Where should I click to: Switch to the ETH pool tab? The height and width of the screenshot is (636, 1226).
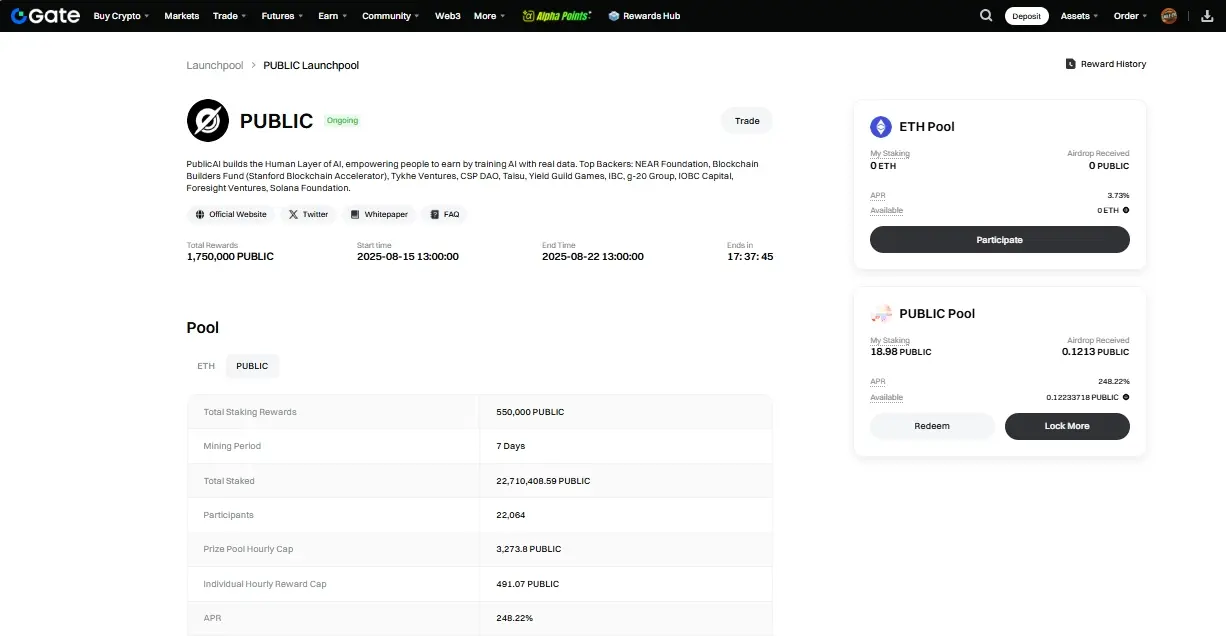tap(206, 366)
